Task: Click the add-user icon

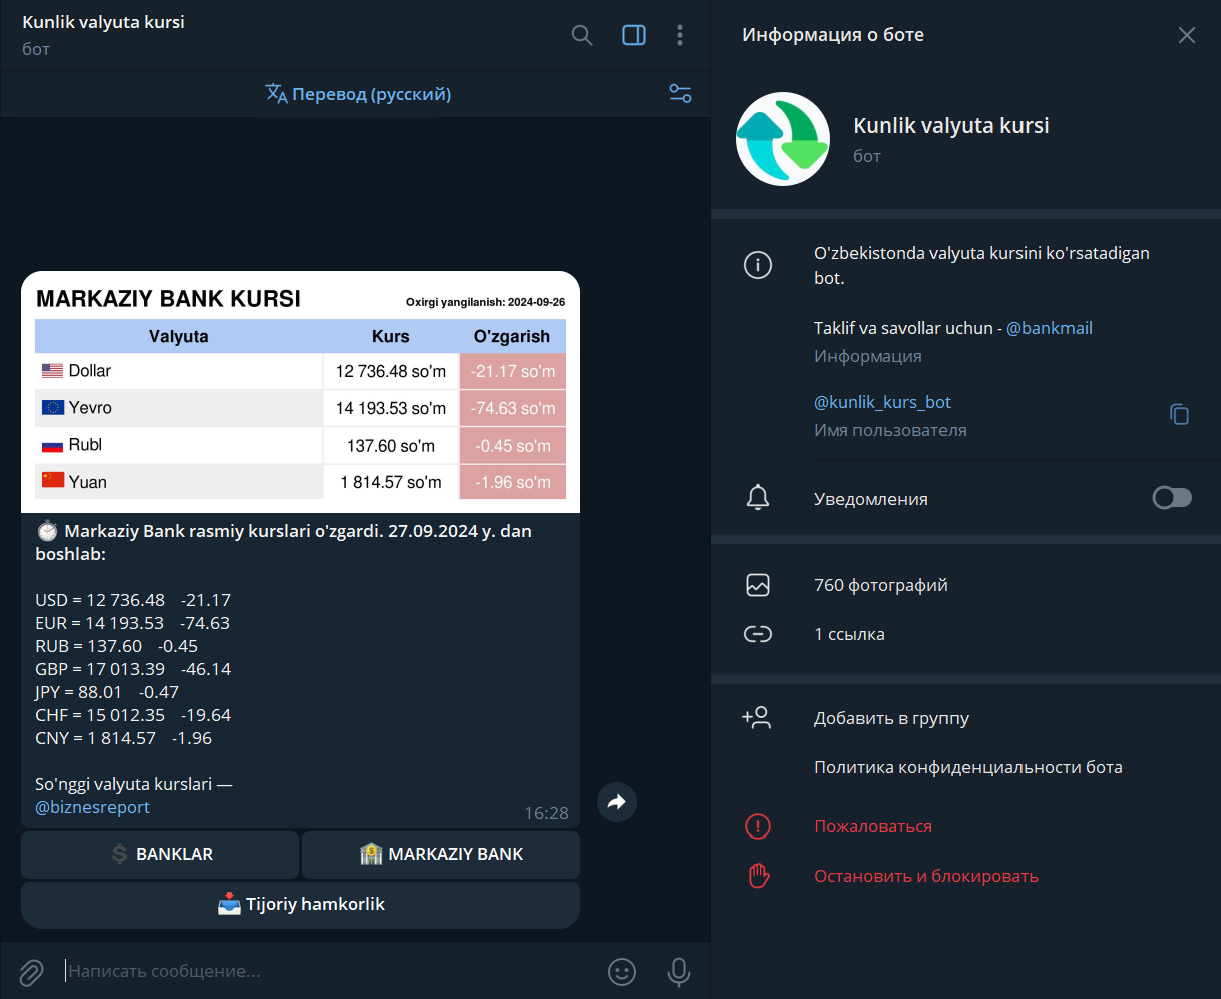Action: click(757, 717)
